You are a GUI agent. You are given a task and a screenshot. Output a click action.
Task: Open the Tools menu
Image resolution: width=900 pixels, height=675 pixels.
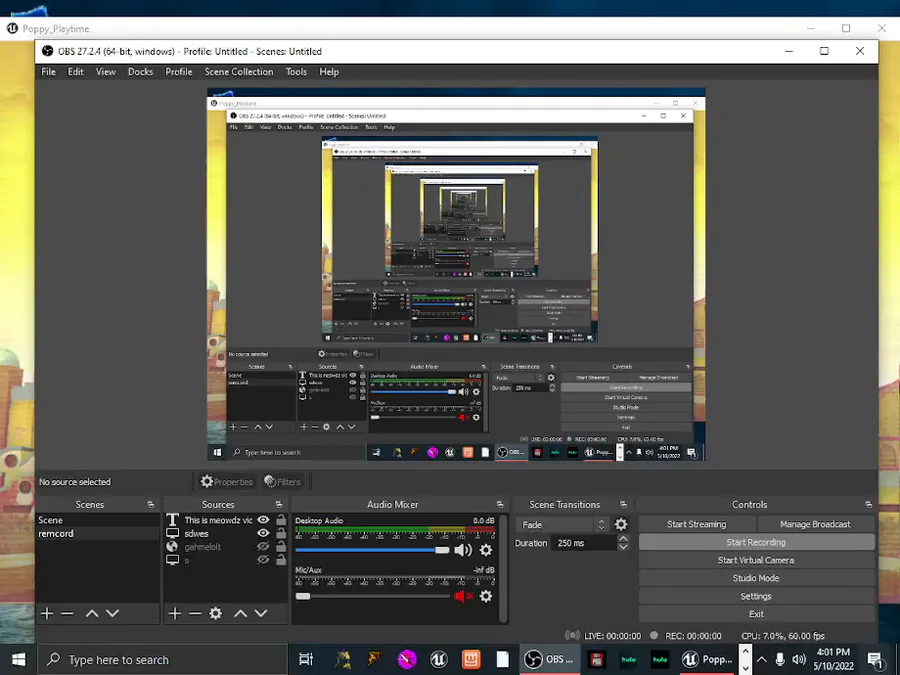tap(296, 72)
